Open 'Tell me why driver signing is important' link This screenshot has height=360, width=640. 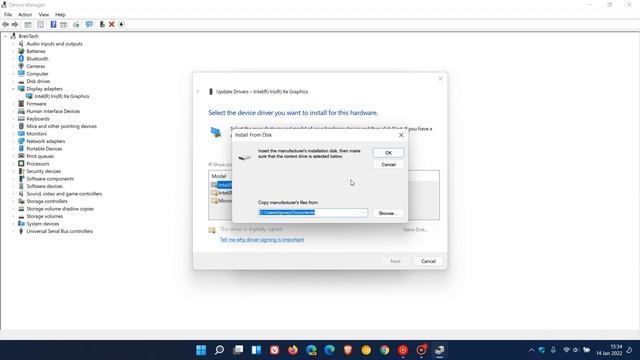pos(262,240)
